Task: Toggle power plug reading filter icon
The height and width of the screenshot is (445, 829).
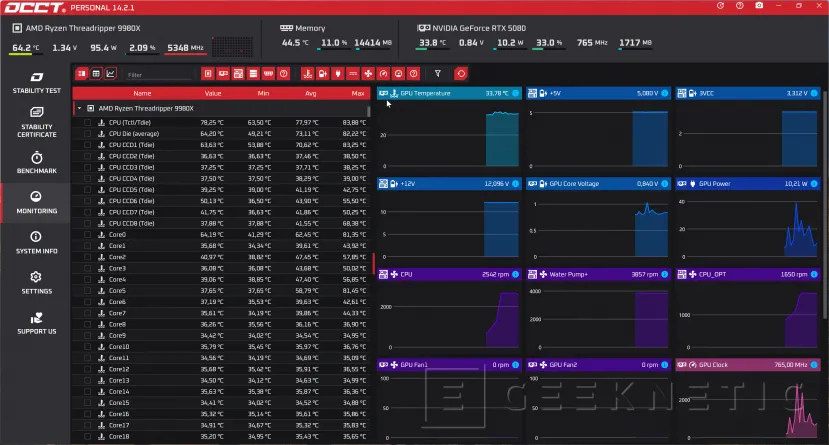Action: point(338,73)
